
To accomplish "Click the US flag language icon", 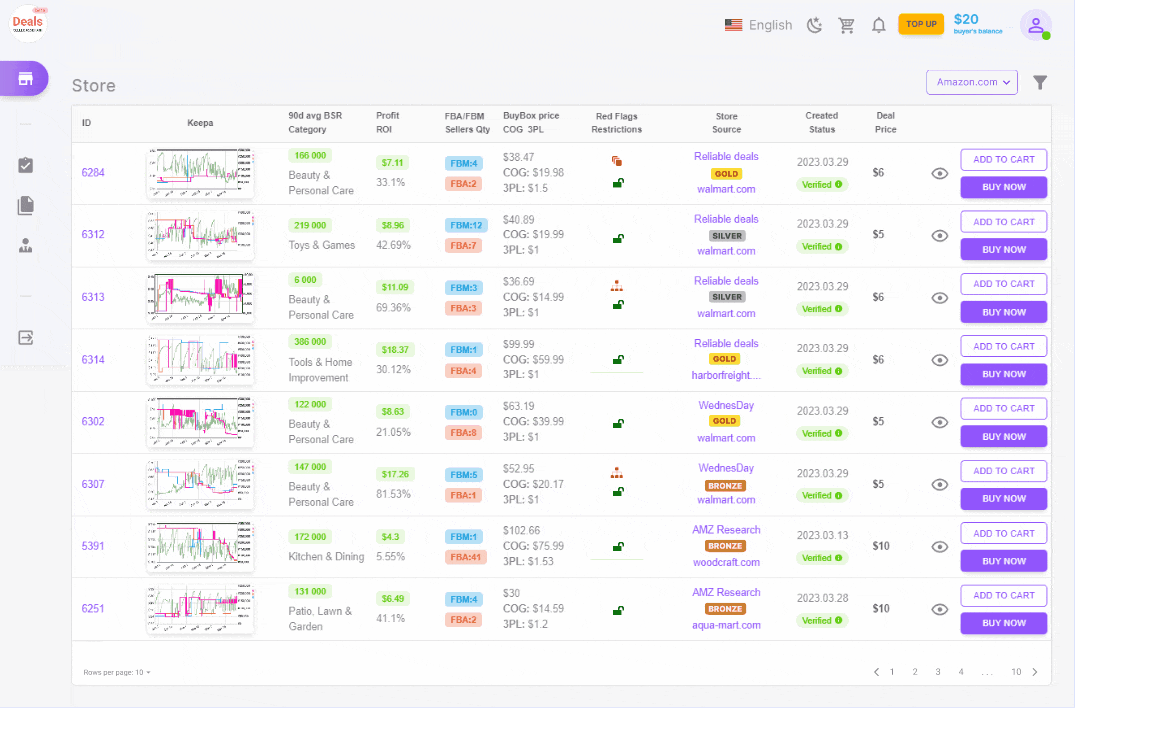I will [733, 25].
